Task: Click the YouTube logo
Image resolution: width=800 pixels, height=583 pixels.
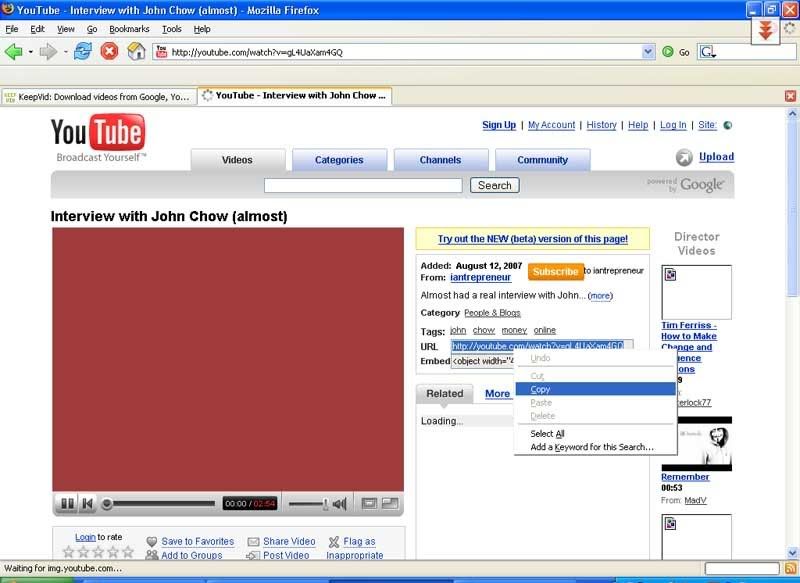Action: pyautogui.click(x=98, y=133)
